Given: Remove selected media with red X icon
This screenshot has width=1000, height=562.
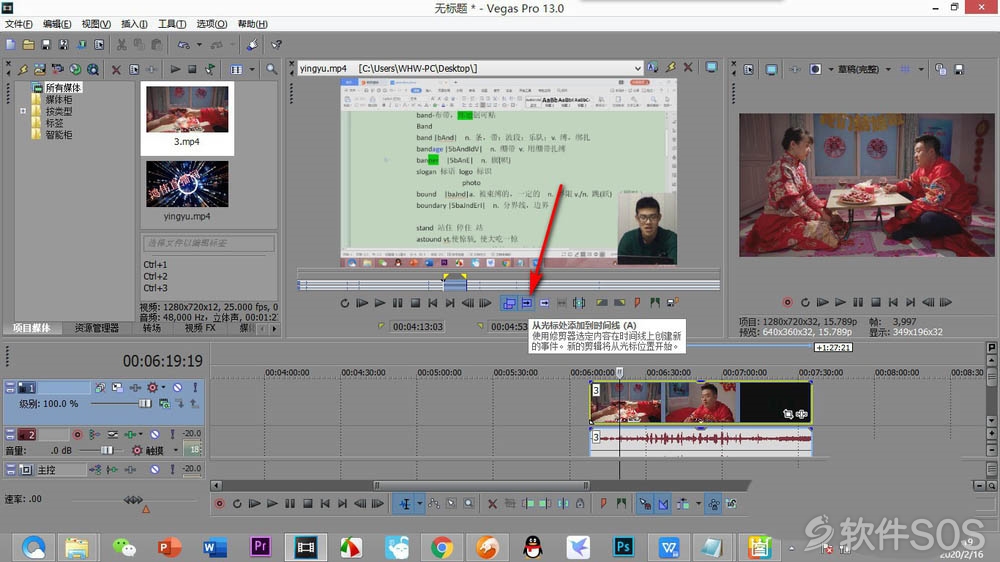Looking at the screenshot, I should (x=116, y=69).
